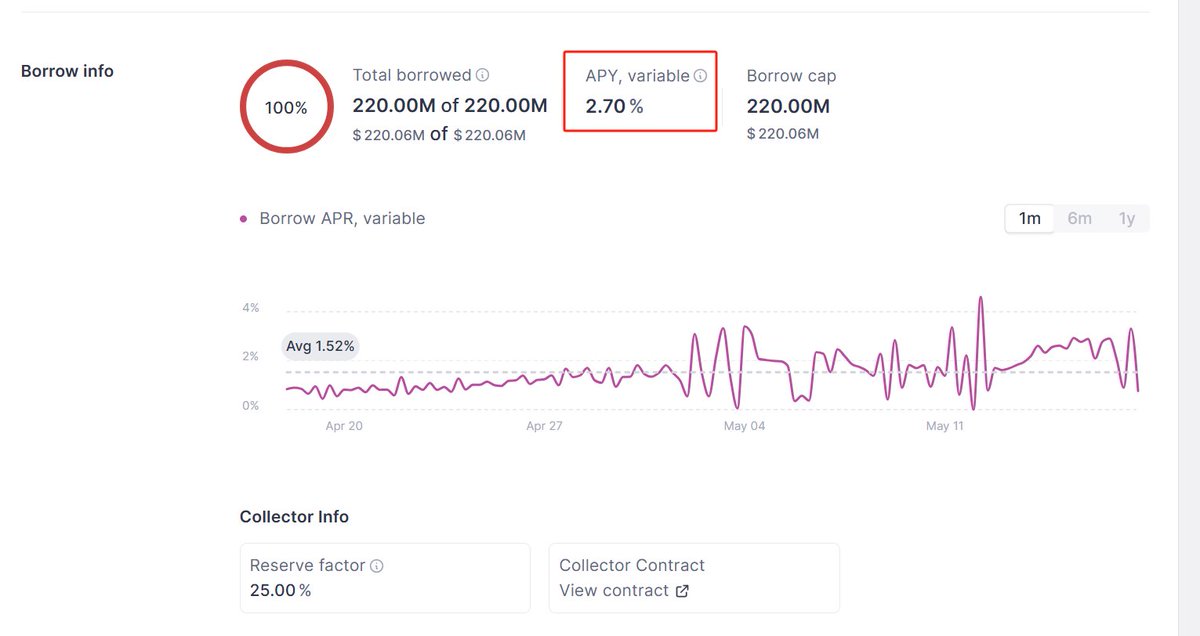The image size is (1200, 636).
Task: Click the red 100% utilization ring
Action: coord(286,107)
